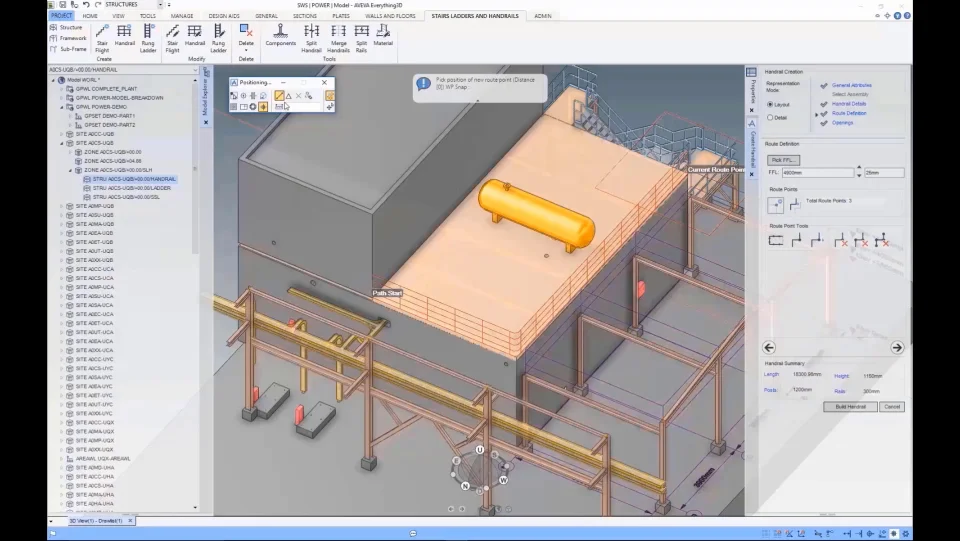The image size is (960, 541).
Task: Open the A0CS-UQB/+00.00/HANDRAIL address dropdown
Action: point(195,70)
